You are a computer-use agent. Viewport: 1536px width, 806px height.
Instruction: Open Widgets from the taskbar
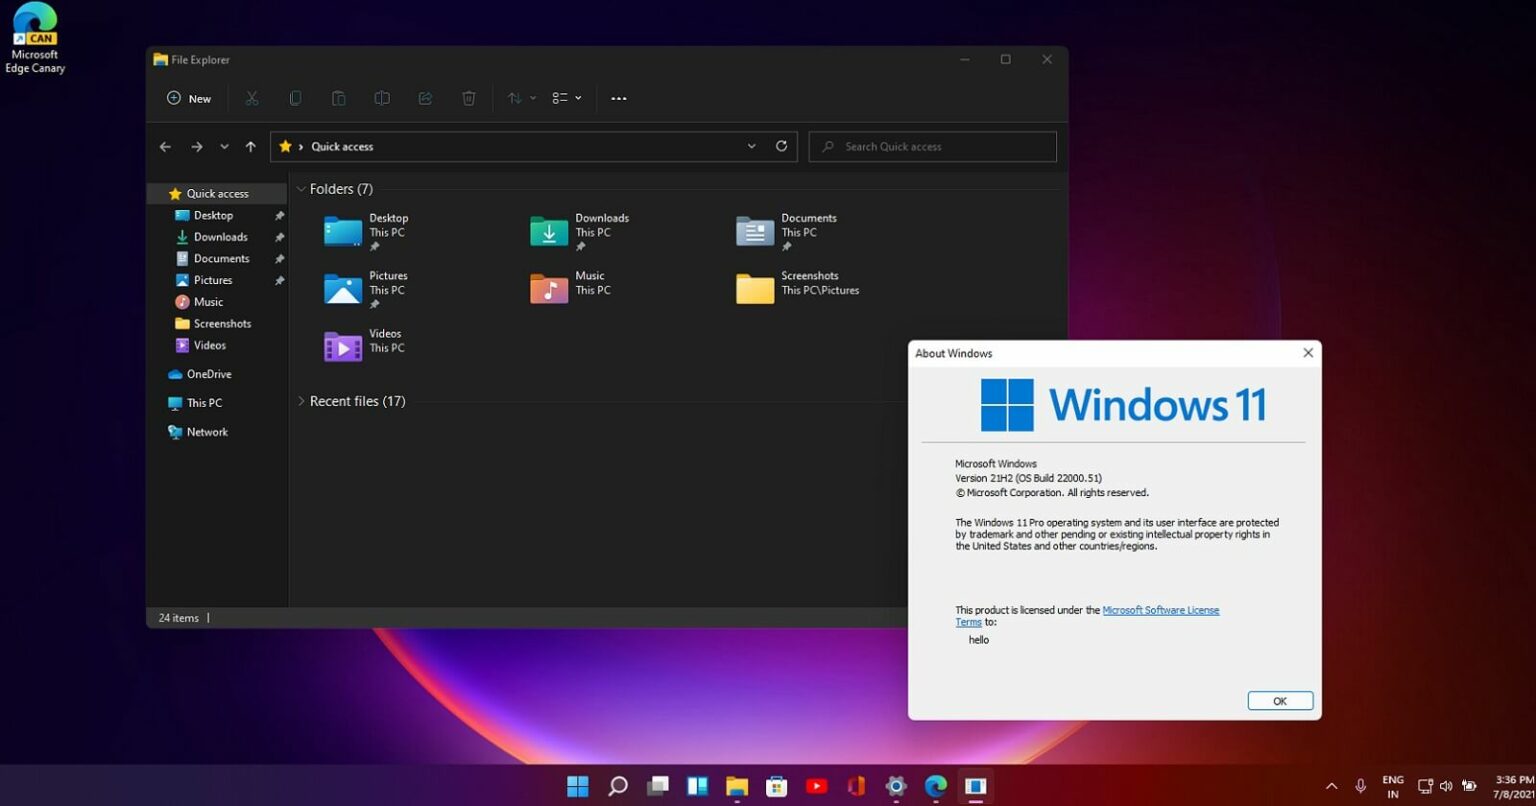pyautogui.click(x=697, y=786)
